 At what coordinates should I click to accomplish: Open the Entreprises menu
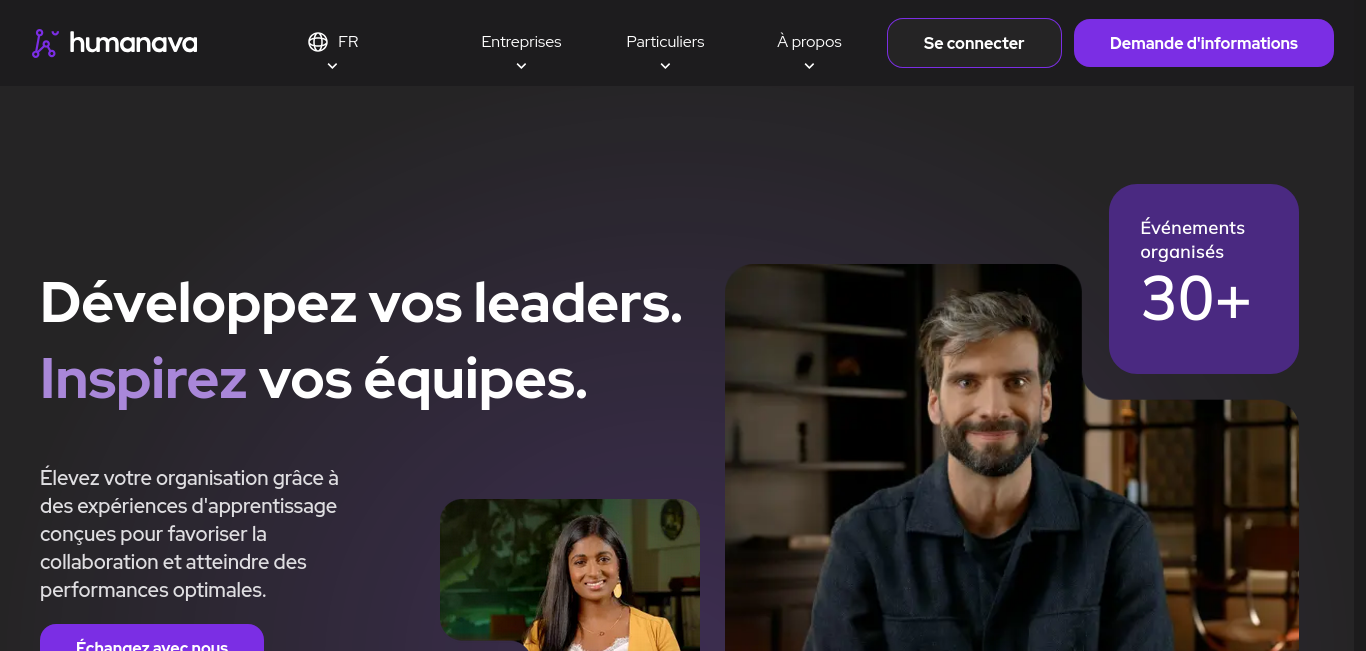(x=521, y=42)
